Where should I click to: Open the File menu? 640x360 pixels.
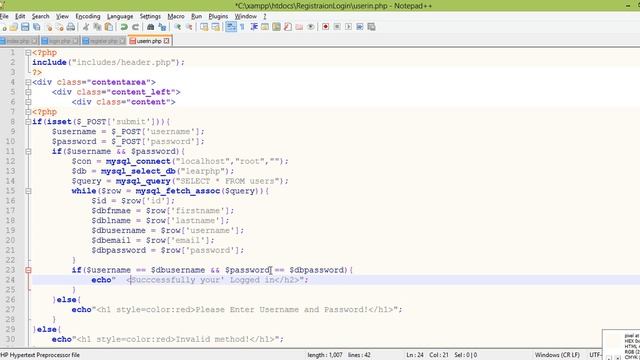4,16
